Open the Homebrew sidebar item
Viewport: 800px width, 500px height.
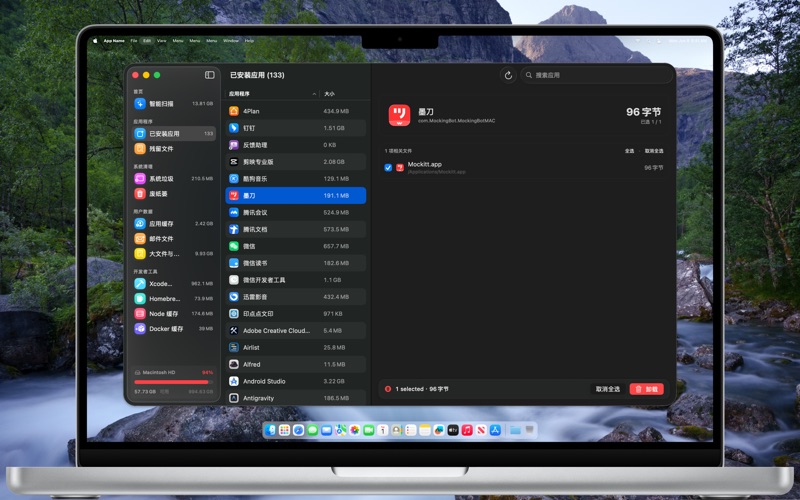(174, 298)
